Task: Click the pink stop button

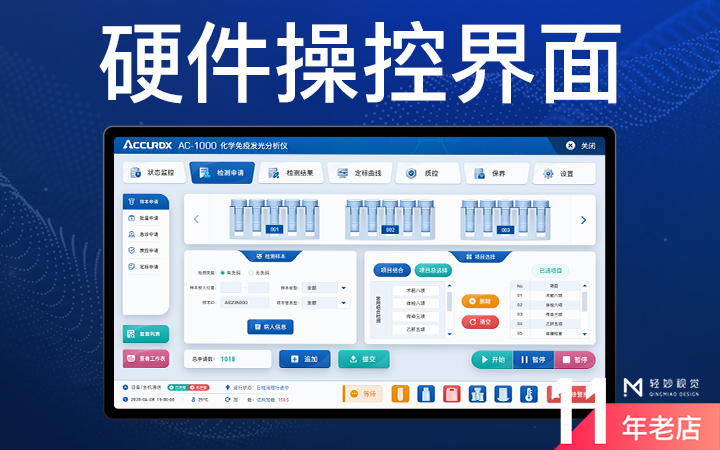Action: click(x=575, y=360)
